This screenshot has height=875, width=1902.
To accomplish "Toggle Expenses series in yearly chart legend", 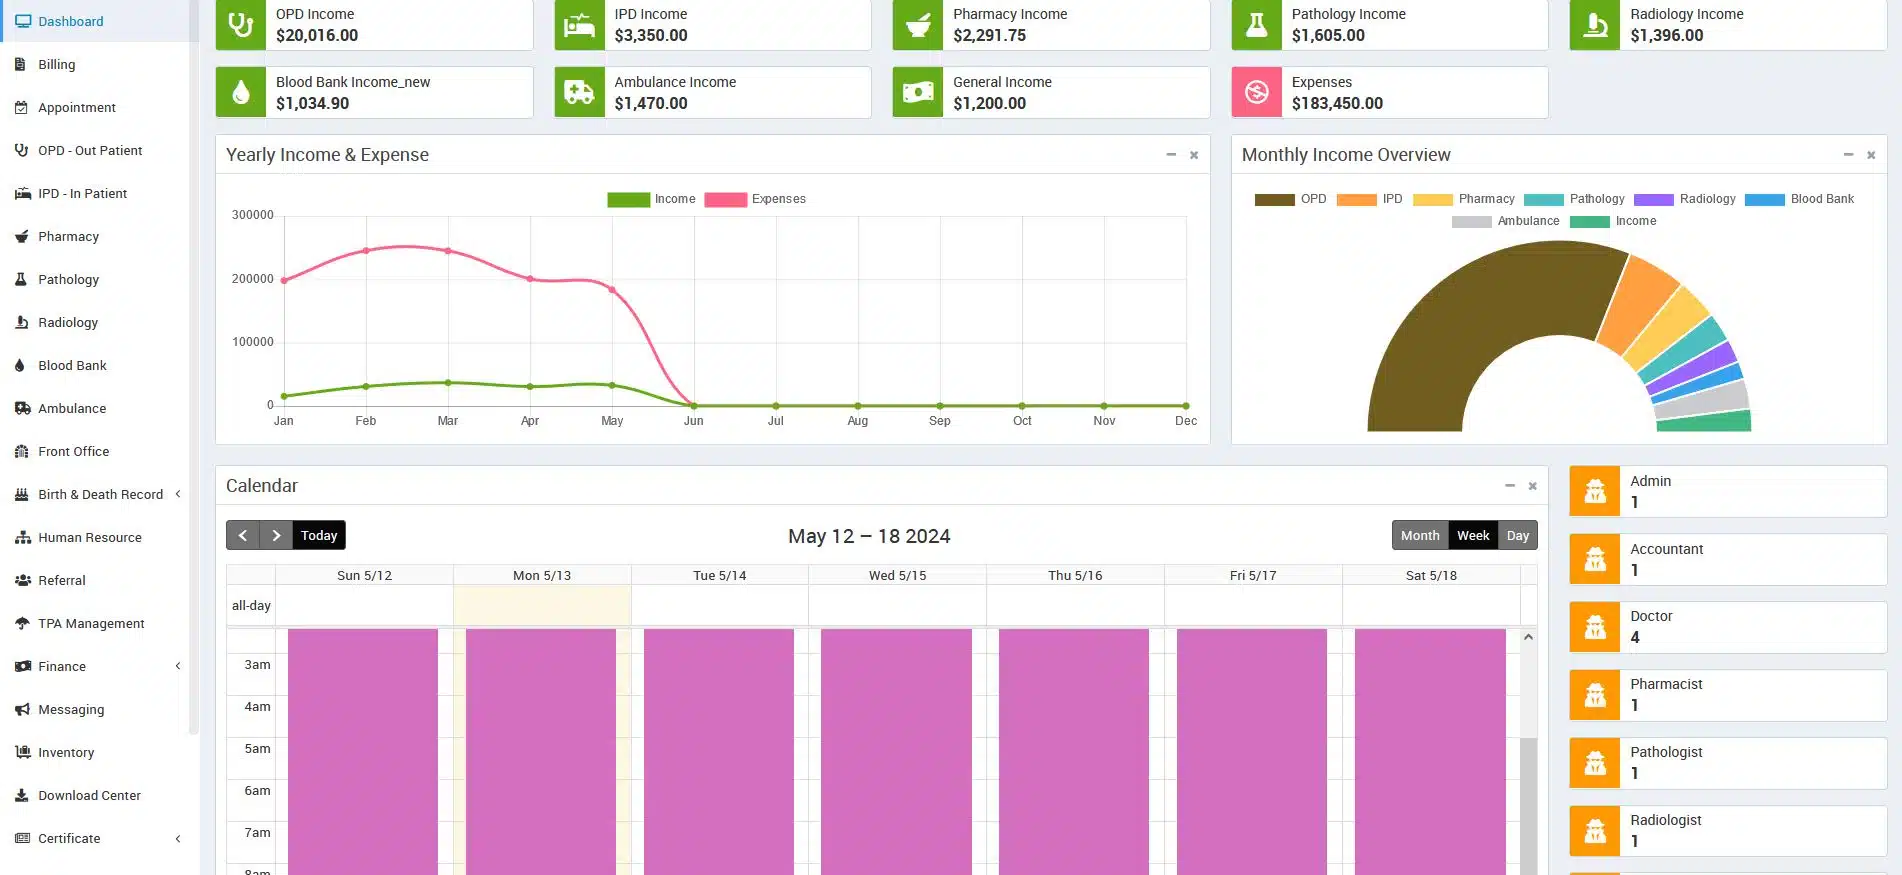I will tap(755, 199).
